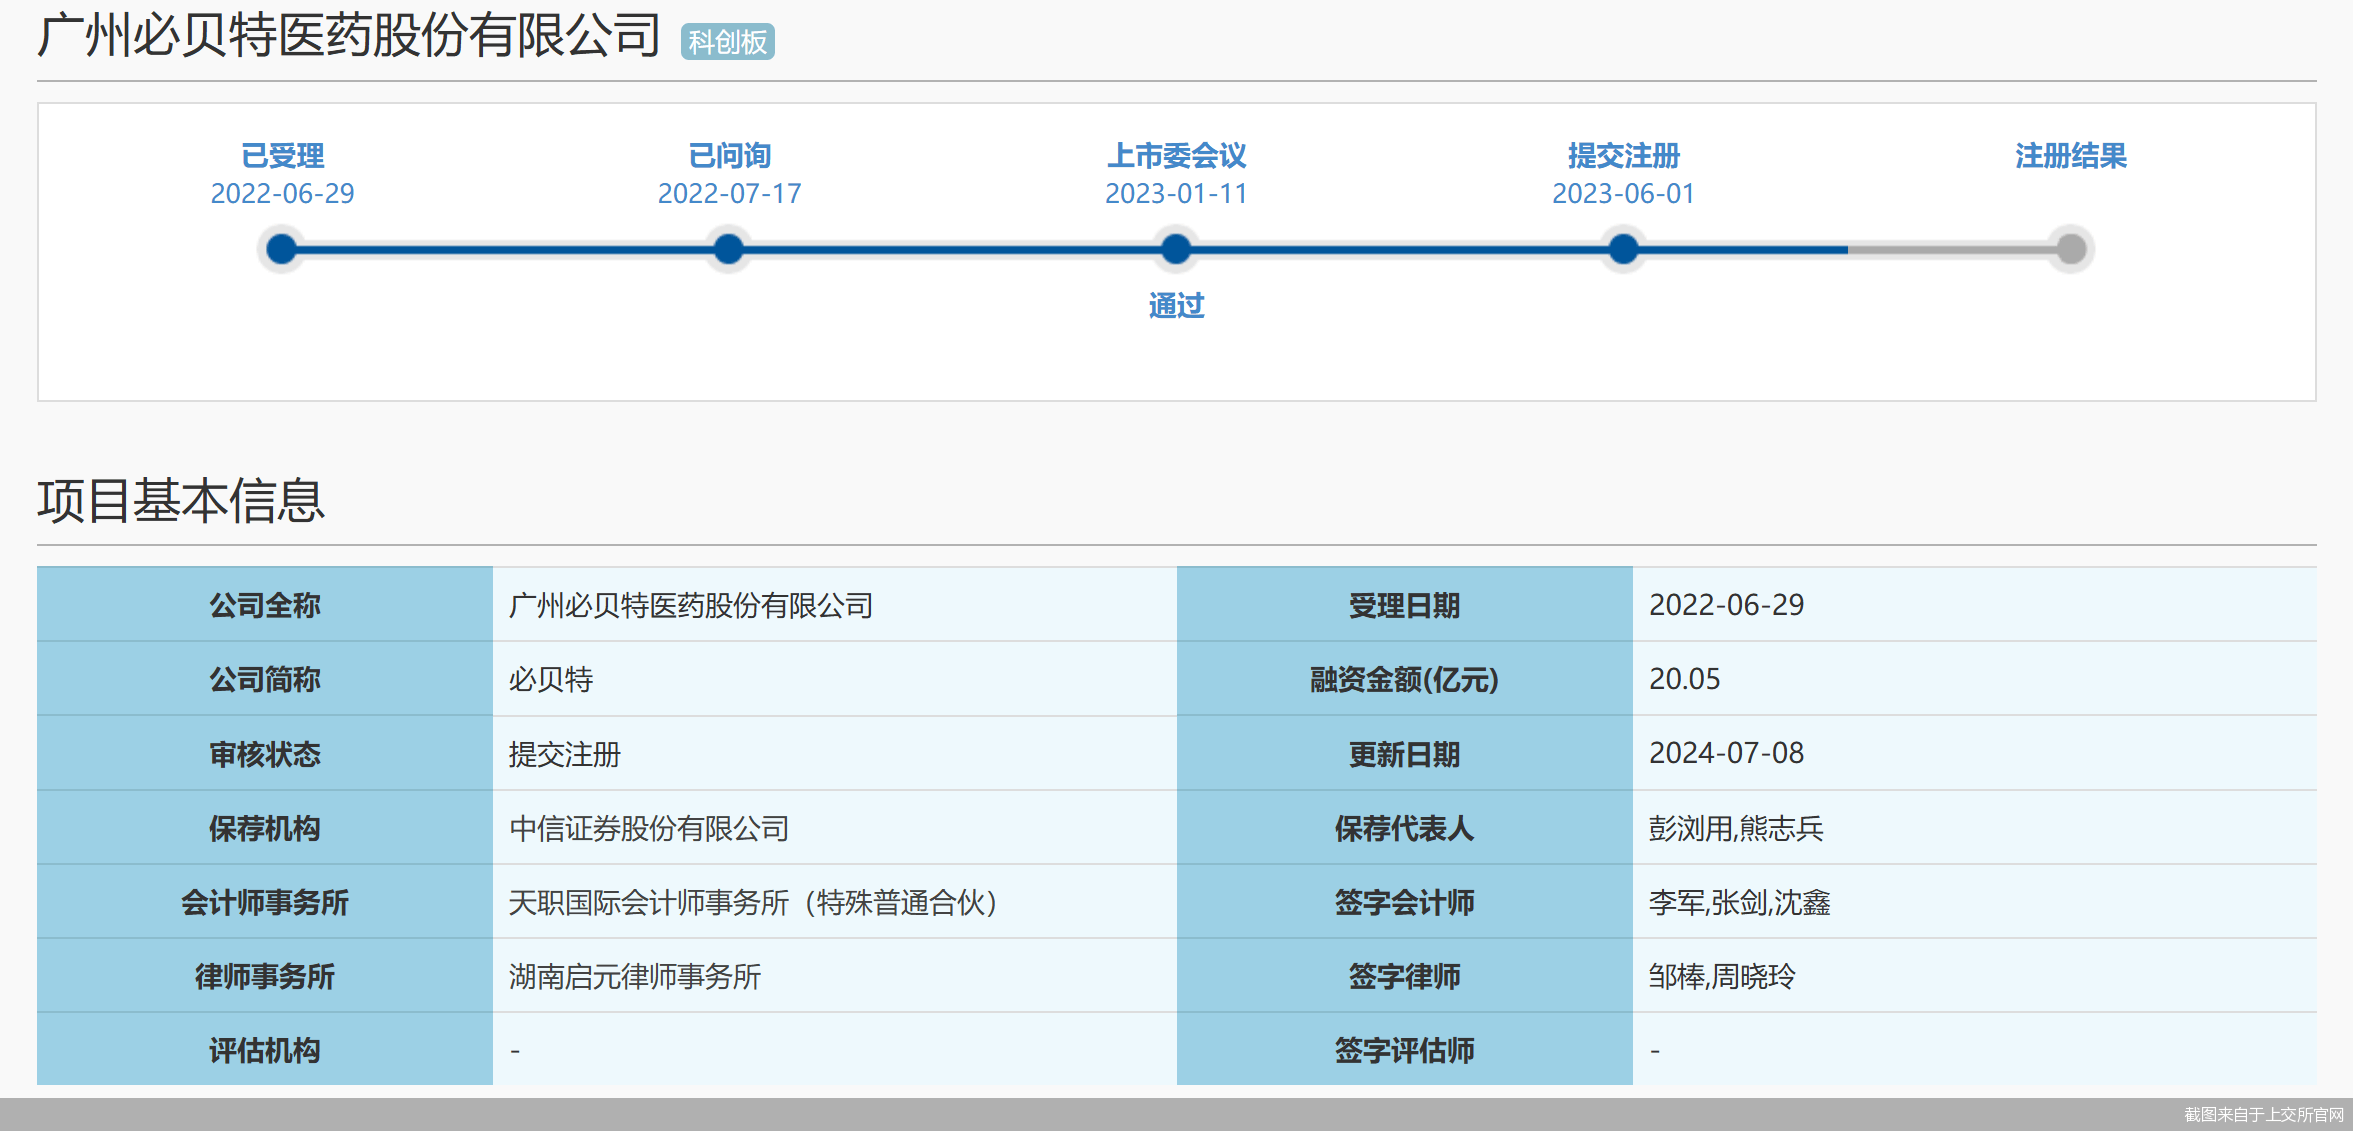Click the 公司全称 header cell
2353x1131 pixels.
[x=265, y=604]
